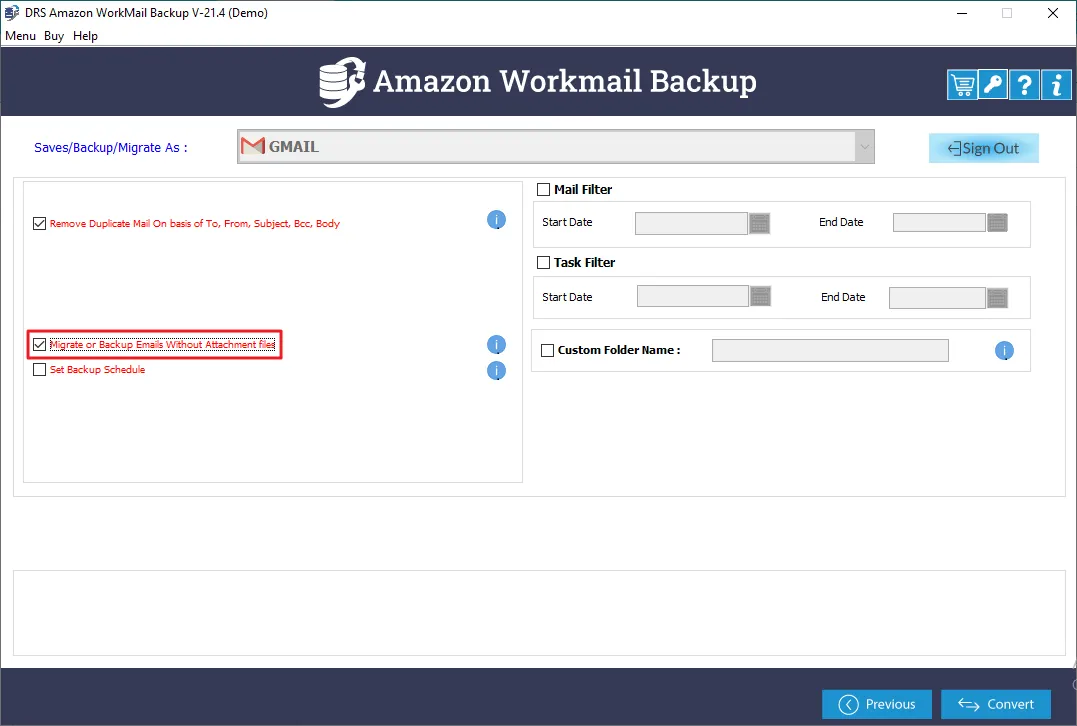Check the Custom Folder Name option
1077x726 pixels.
click(547, 350)
